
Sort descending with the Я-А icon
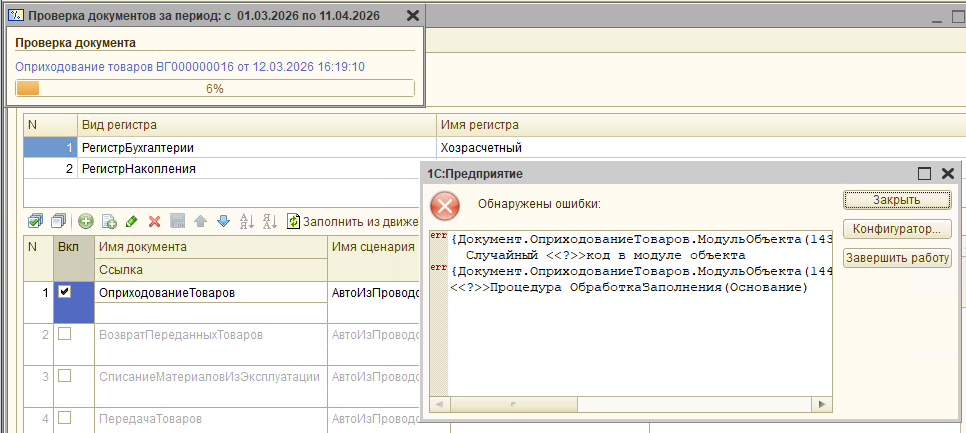click(x=270, y=221)
